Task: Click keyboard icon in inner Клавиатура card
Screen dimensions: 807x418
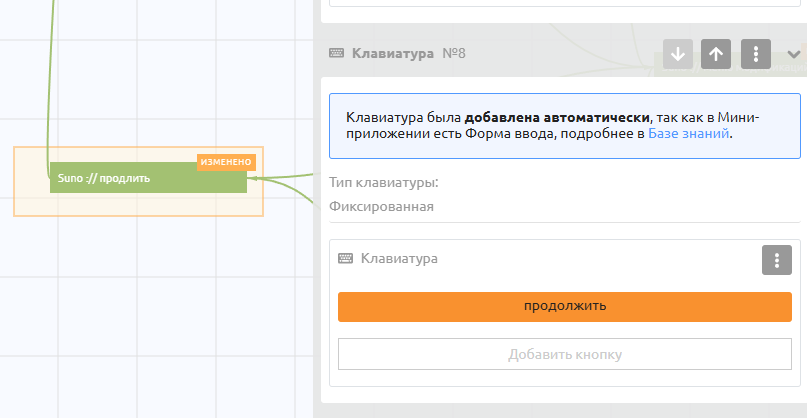Action: click(x=346, y=259)
